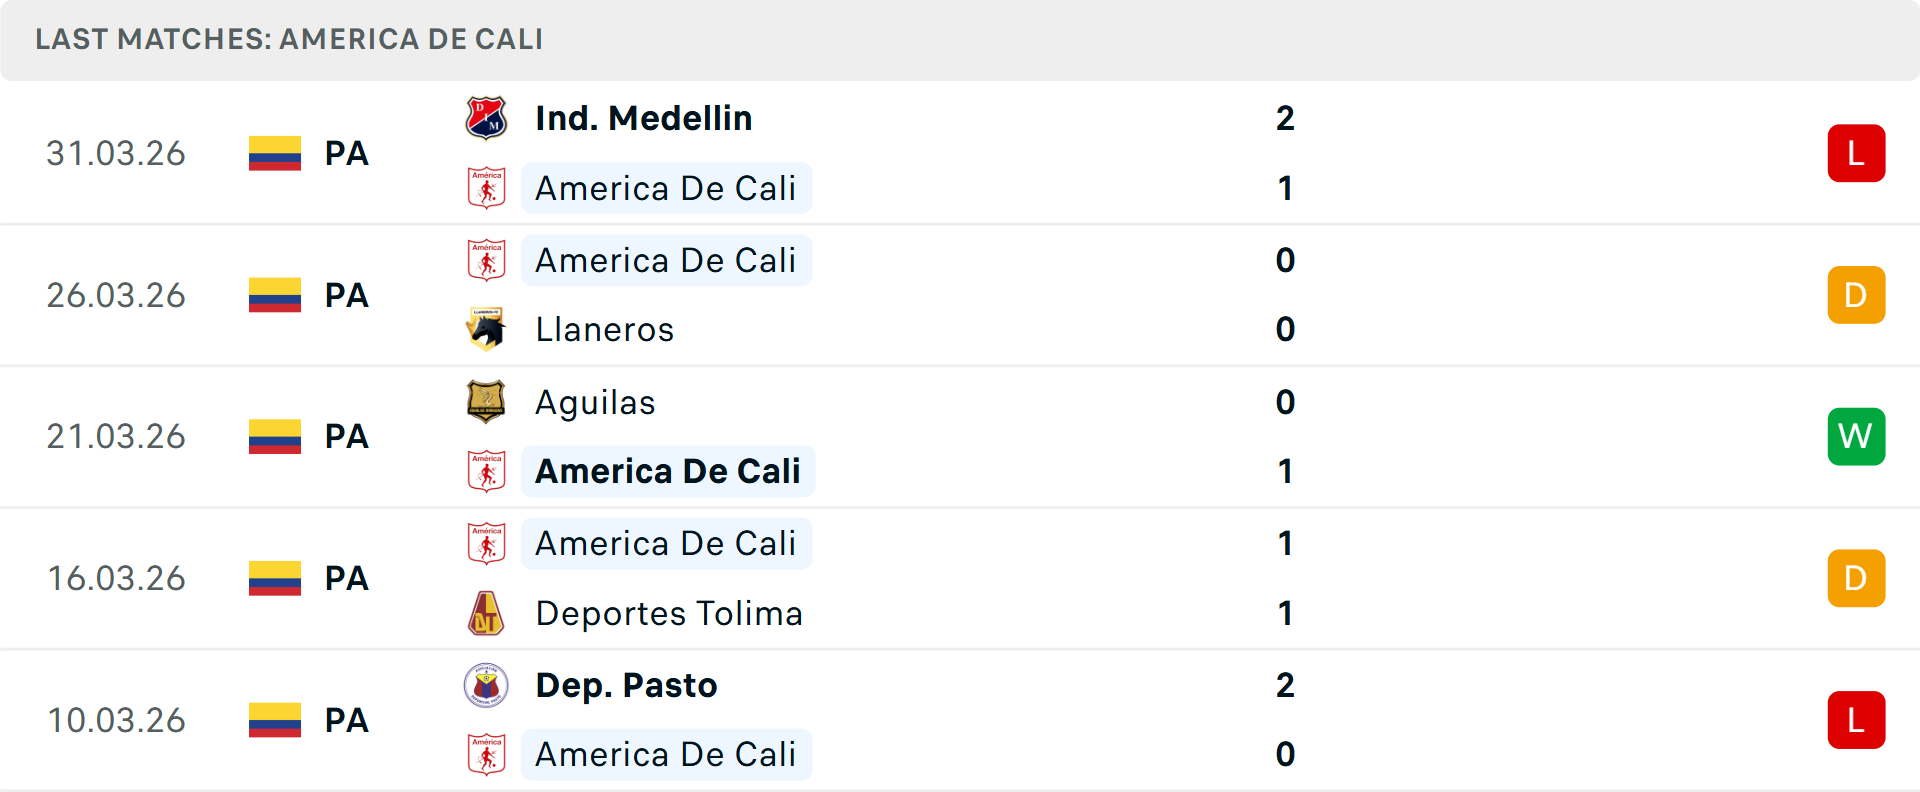The height and width of the screenshot is (792, 1920).
Task: Click the Colombia flag on the 21.03.26 row
Action: point(274,436)
